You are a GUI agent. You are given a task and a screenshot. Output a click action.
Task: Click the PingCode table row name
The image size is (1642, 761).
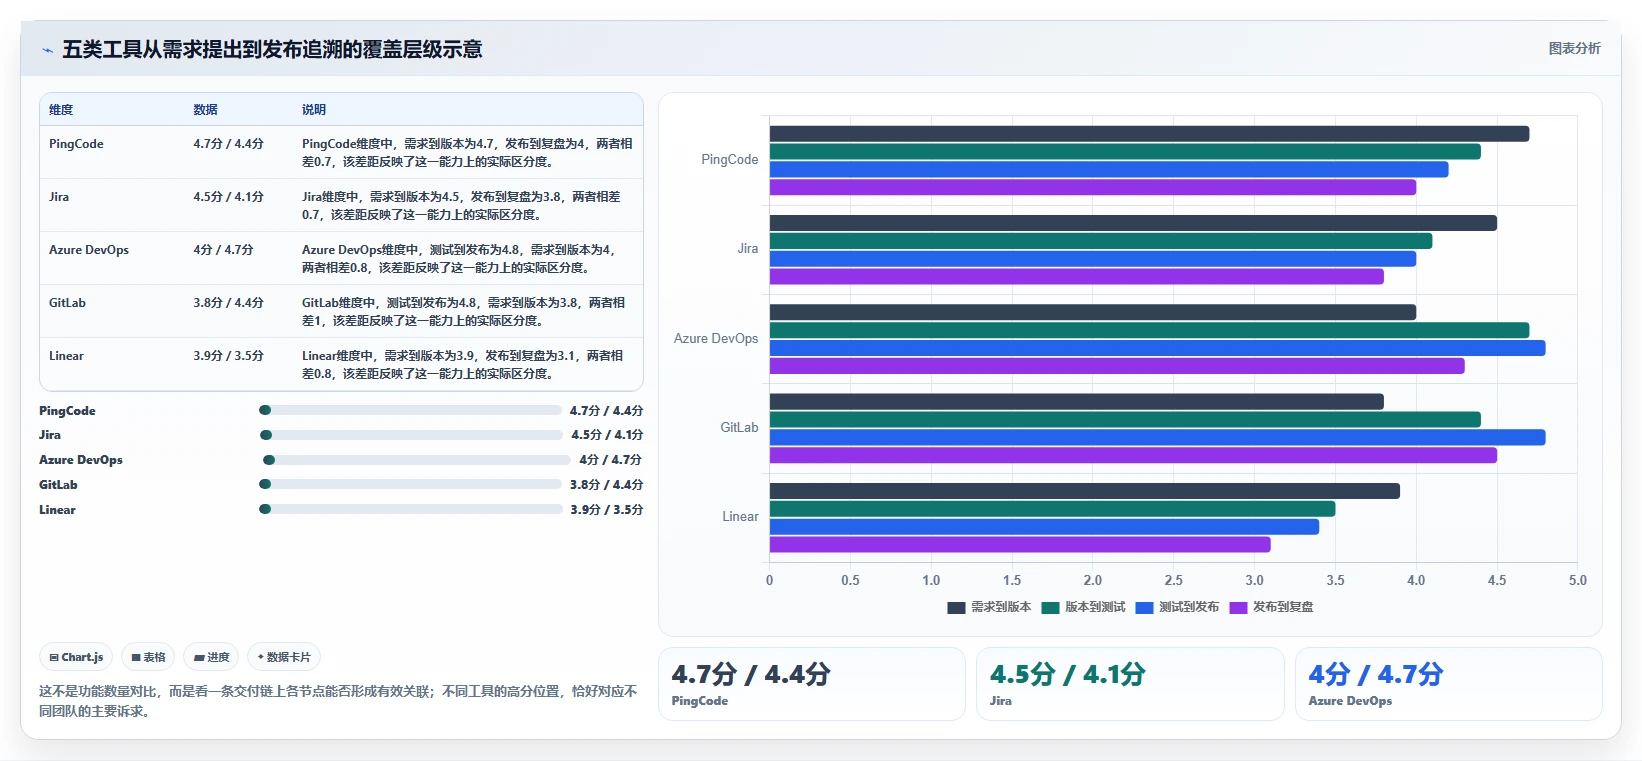[76, 144]
